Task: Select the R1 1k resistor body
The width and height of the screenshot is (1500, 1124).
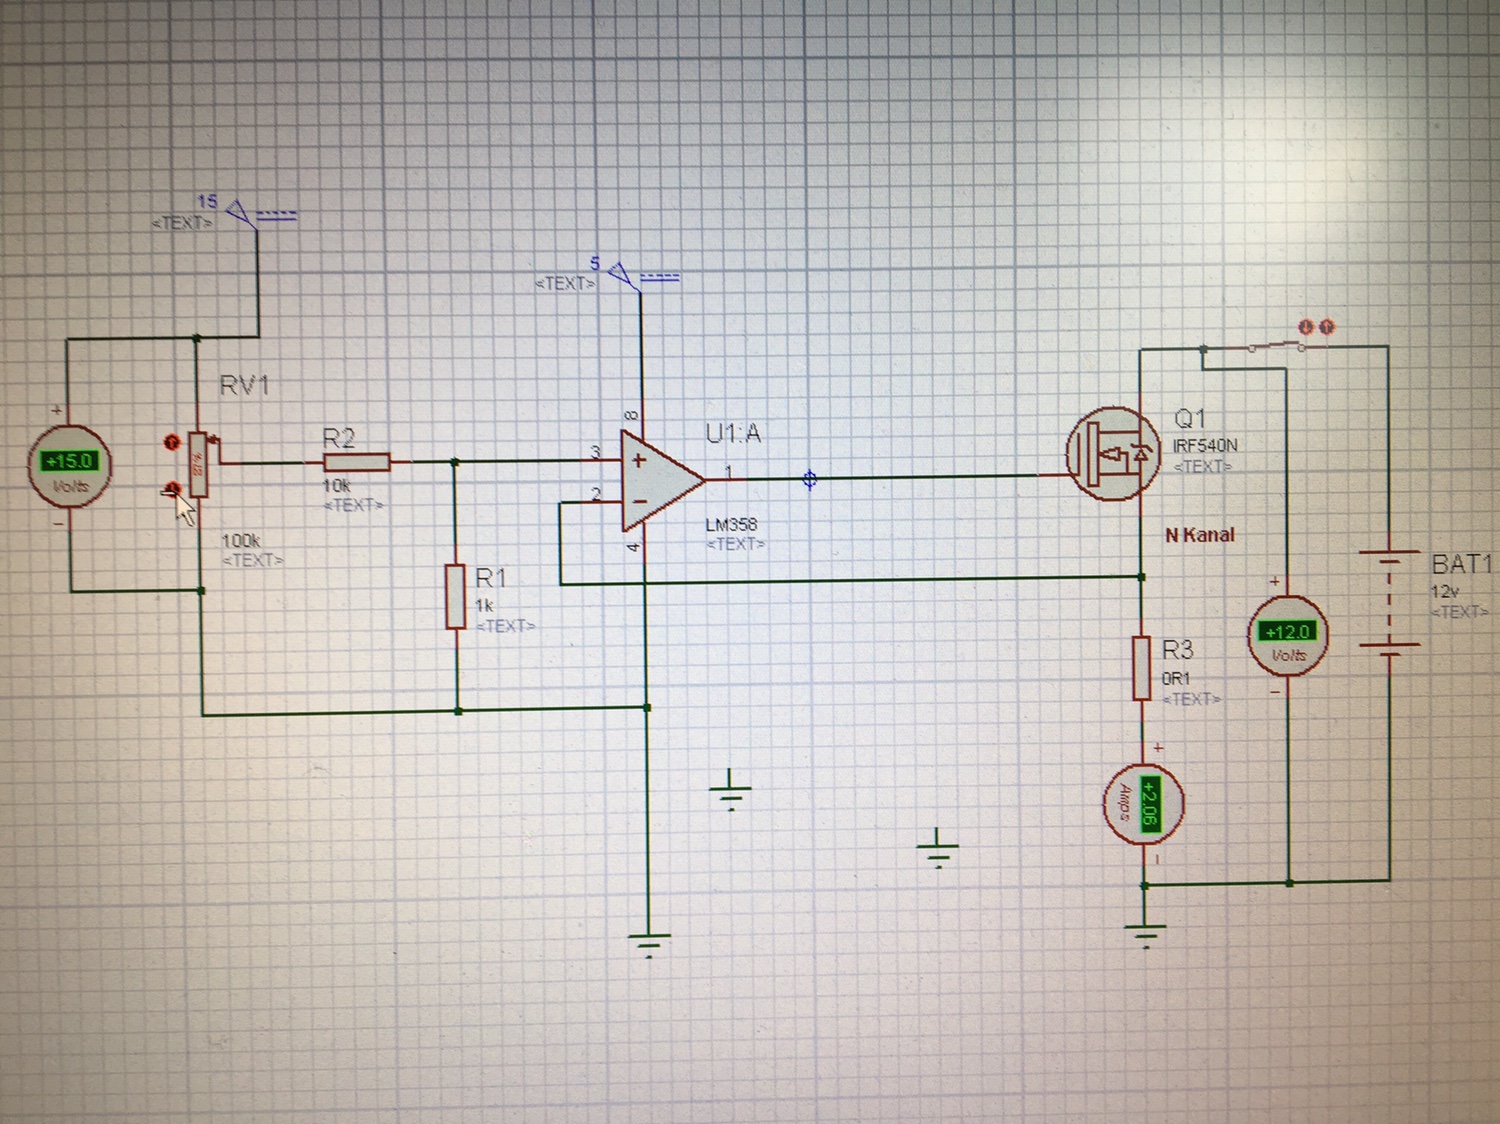Action: [456, 596]
